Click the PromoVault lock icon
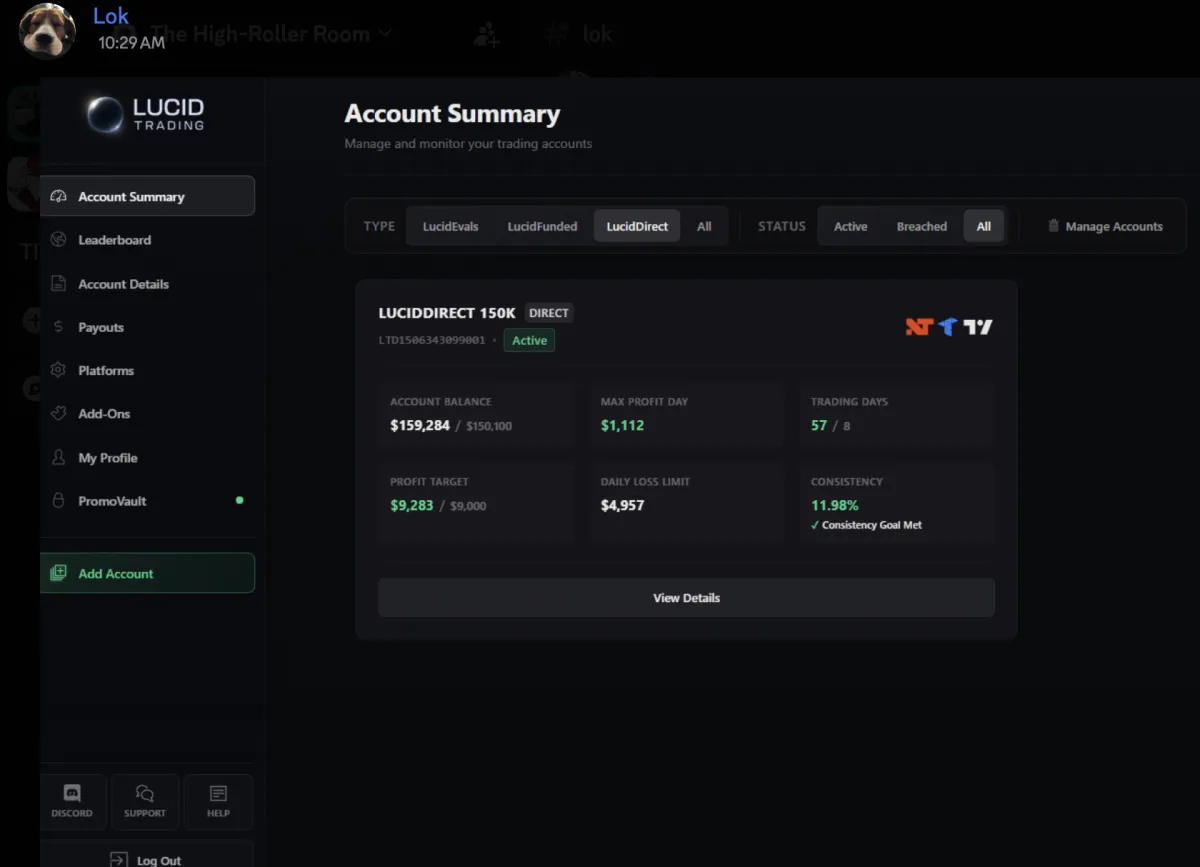1200x867 pixels. coord(58,501)
